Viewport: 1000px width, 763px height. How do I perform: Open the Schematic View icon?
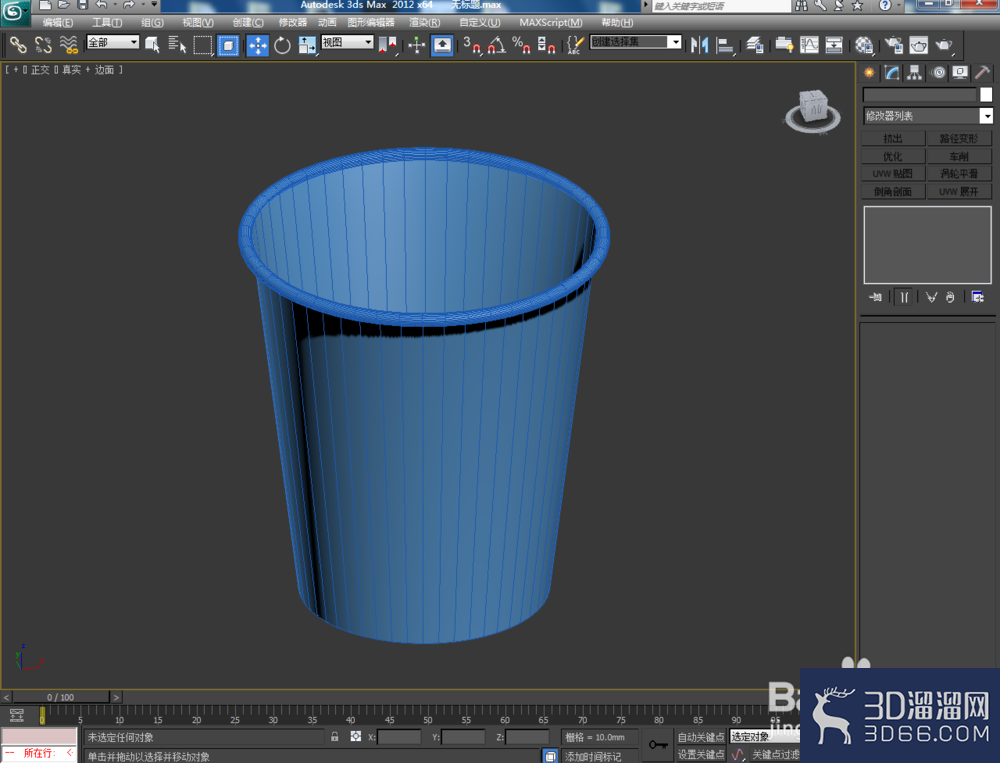(x=834, y=45)
